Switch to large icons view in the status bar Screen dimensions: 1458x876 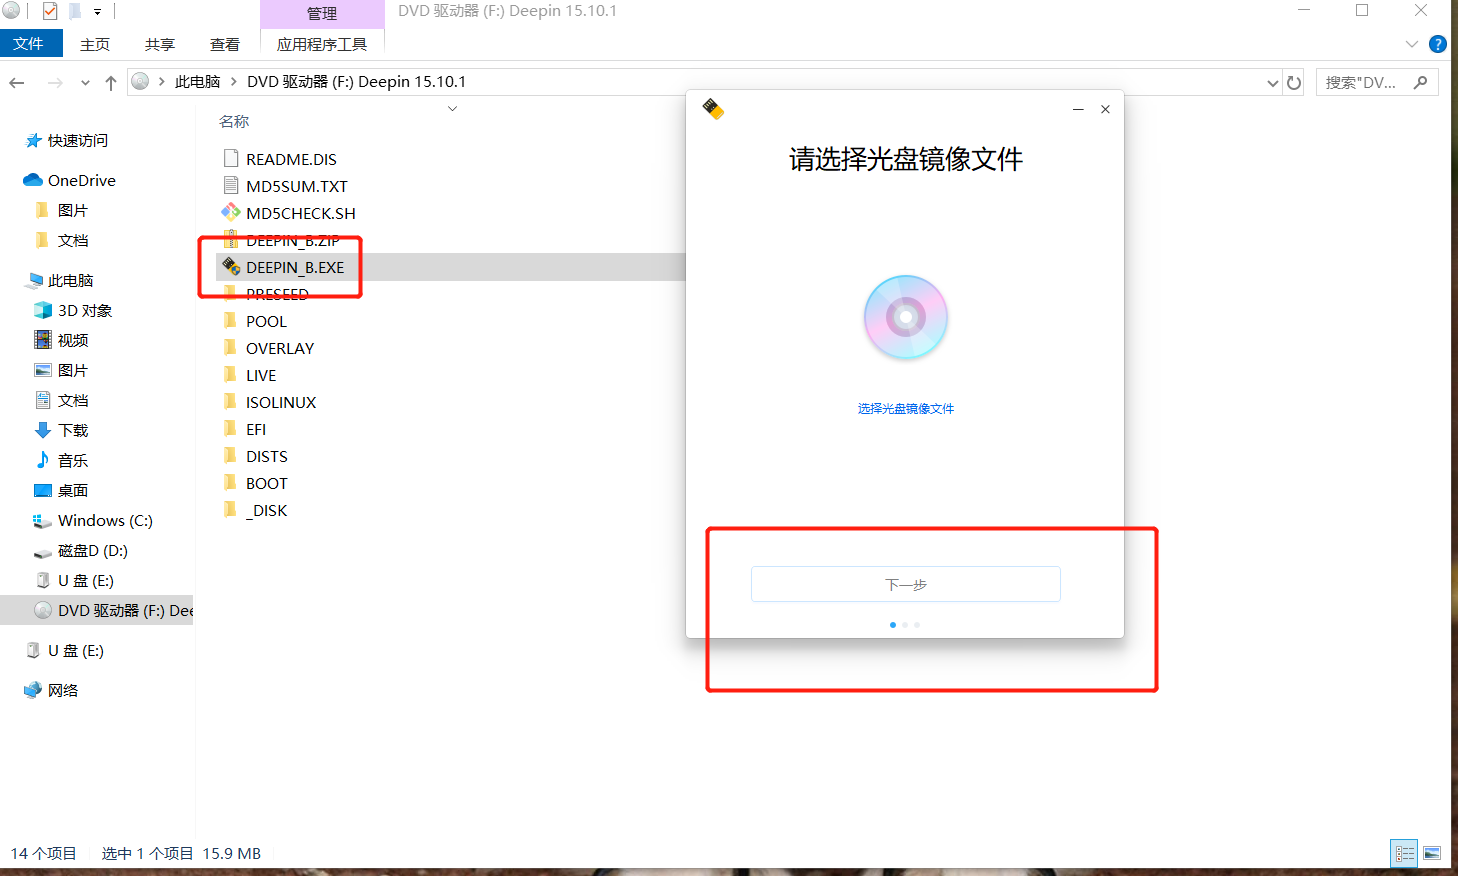pyautogui.click(x=1432, y=853)
